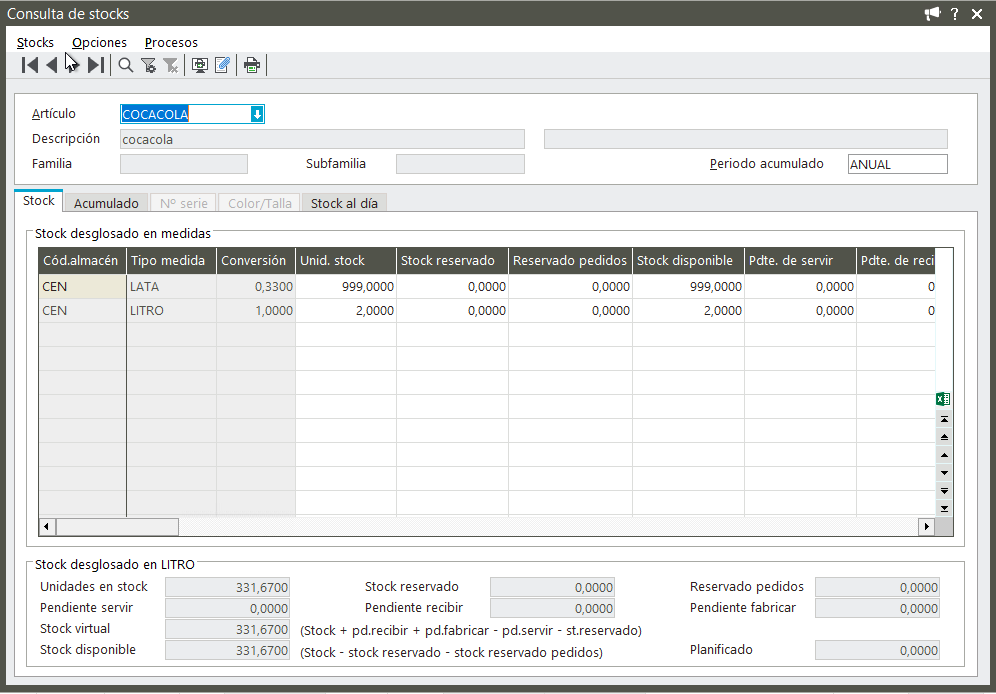This screenshot has width=996, height=694.
Task: Expand the Artículo dropdown arrow
Action: point(257,114)
